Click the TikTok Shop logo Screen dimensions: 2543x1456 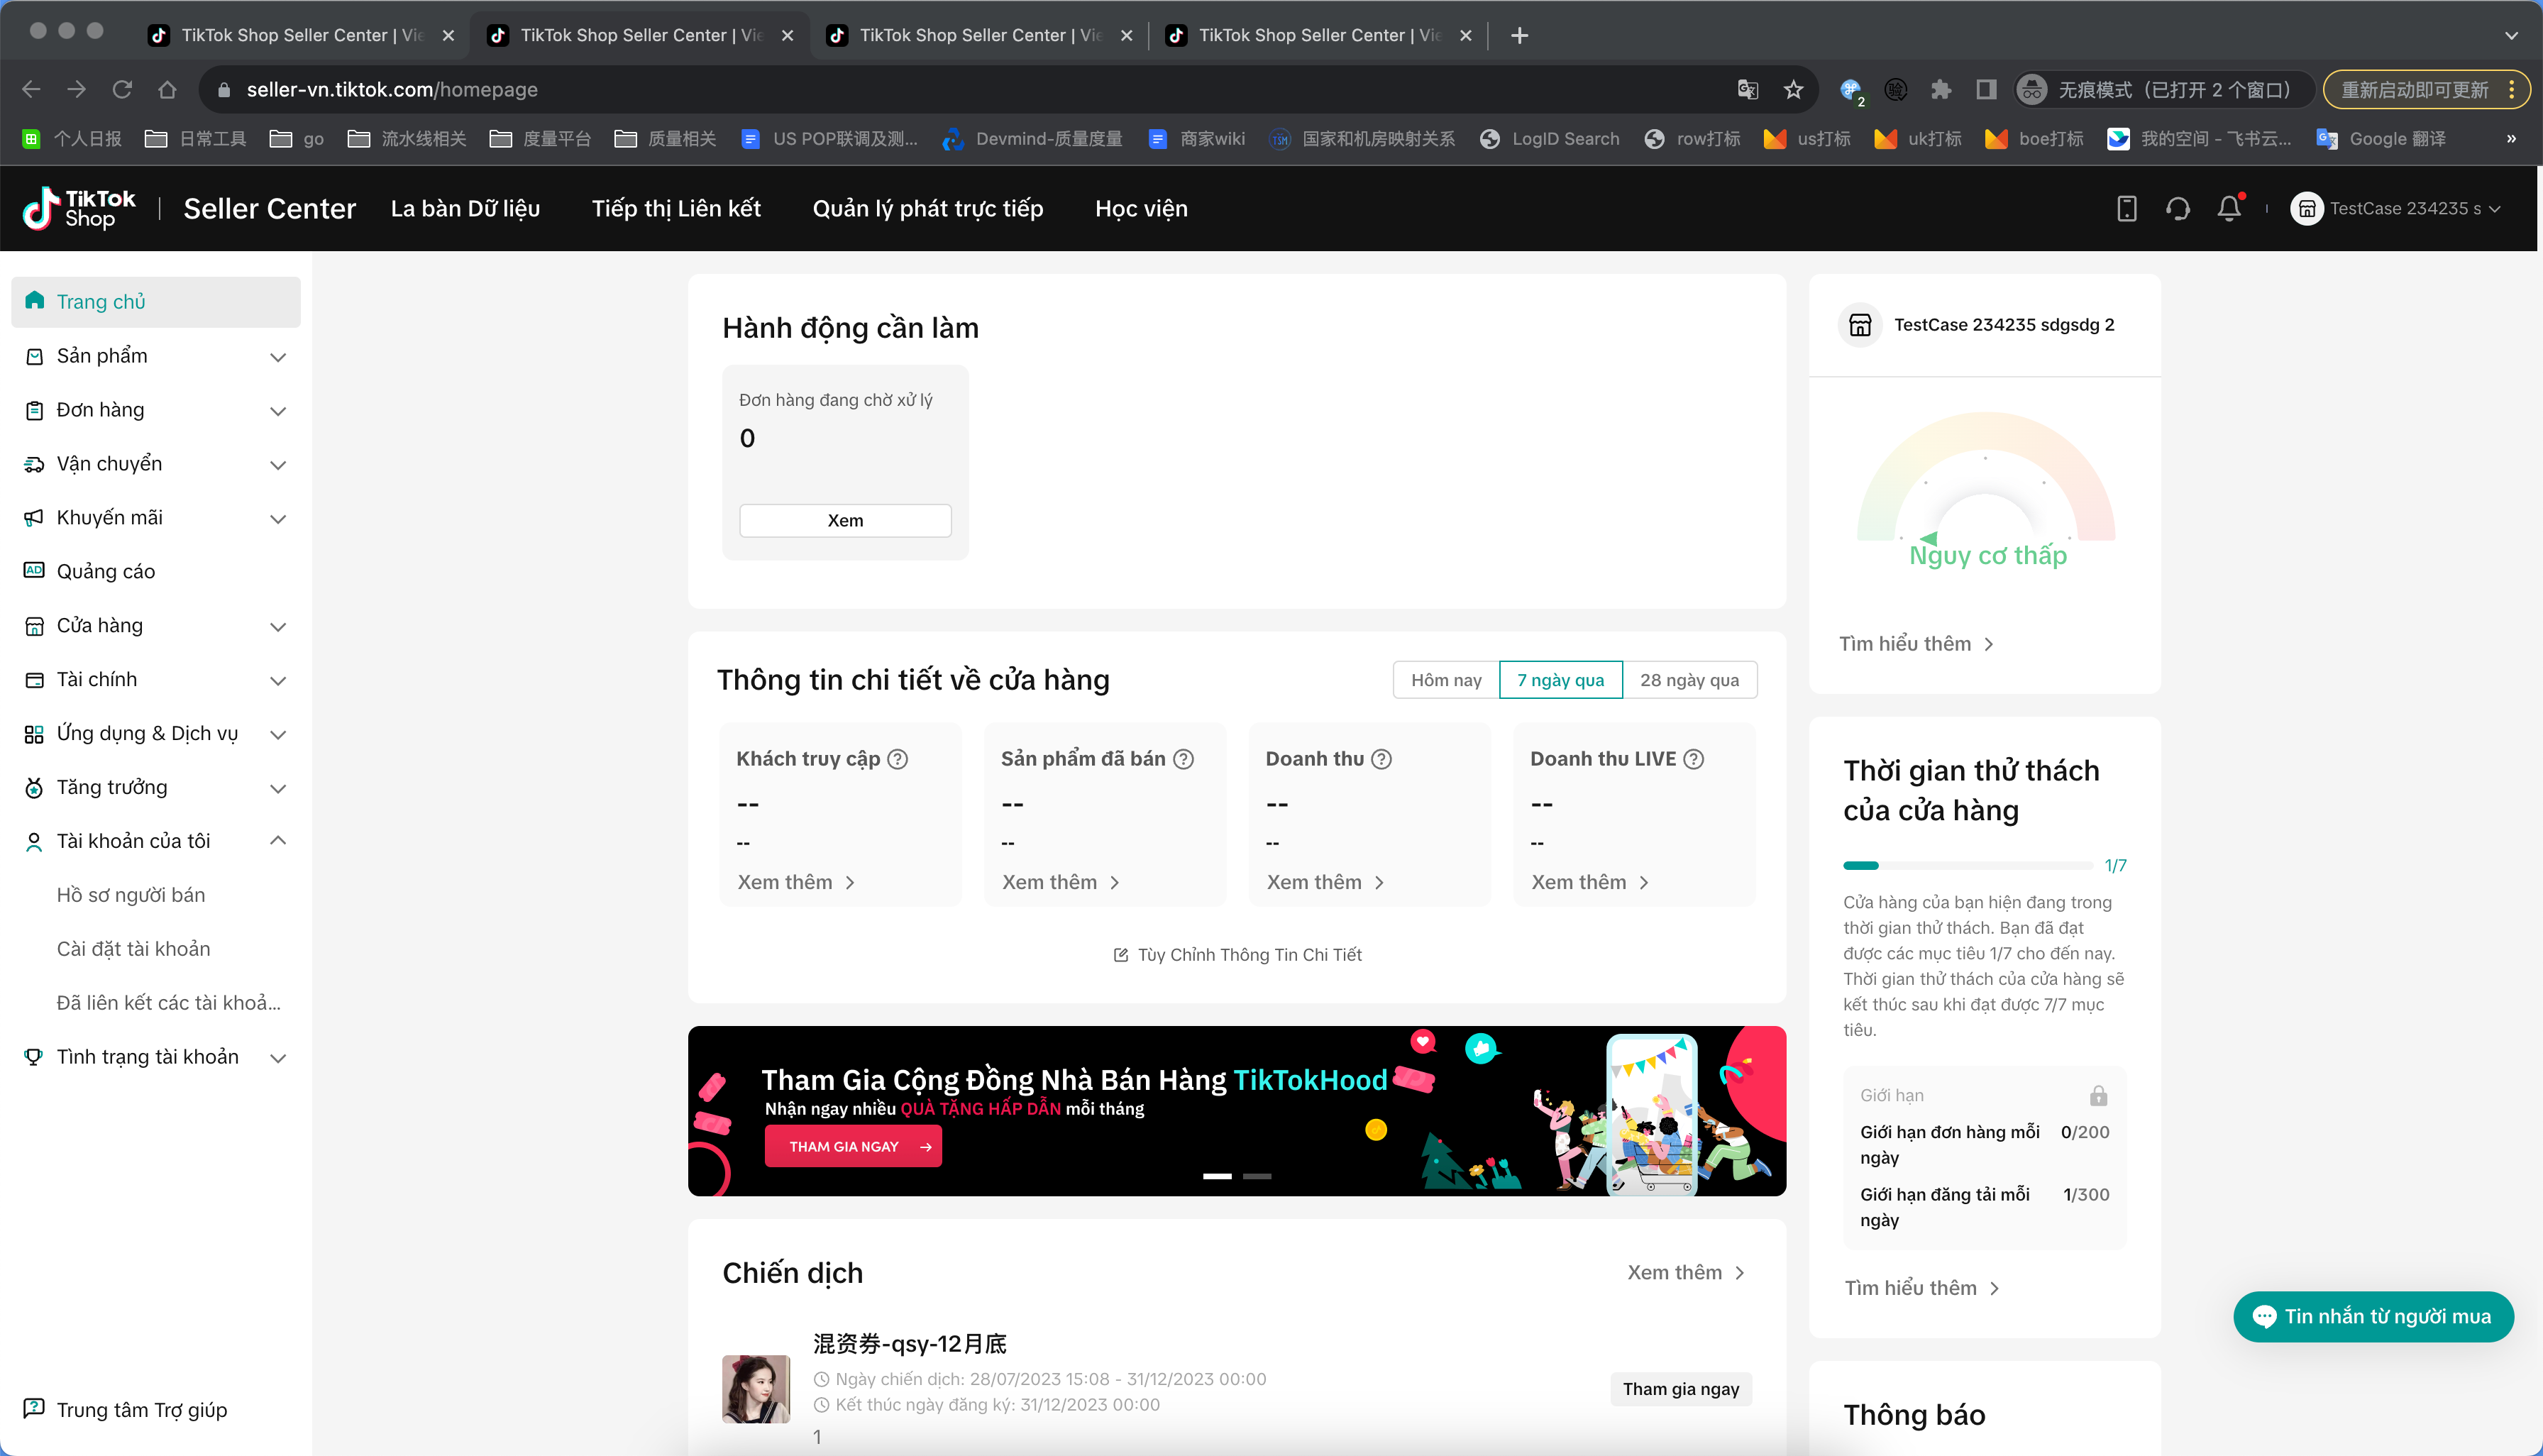pyautogui.click(x=79, y=208)
